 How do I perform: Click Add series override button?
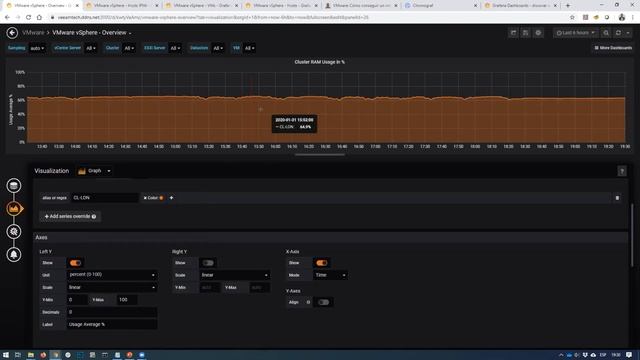click(70, 217)
